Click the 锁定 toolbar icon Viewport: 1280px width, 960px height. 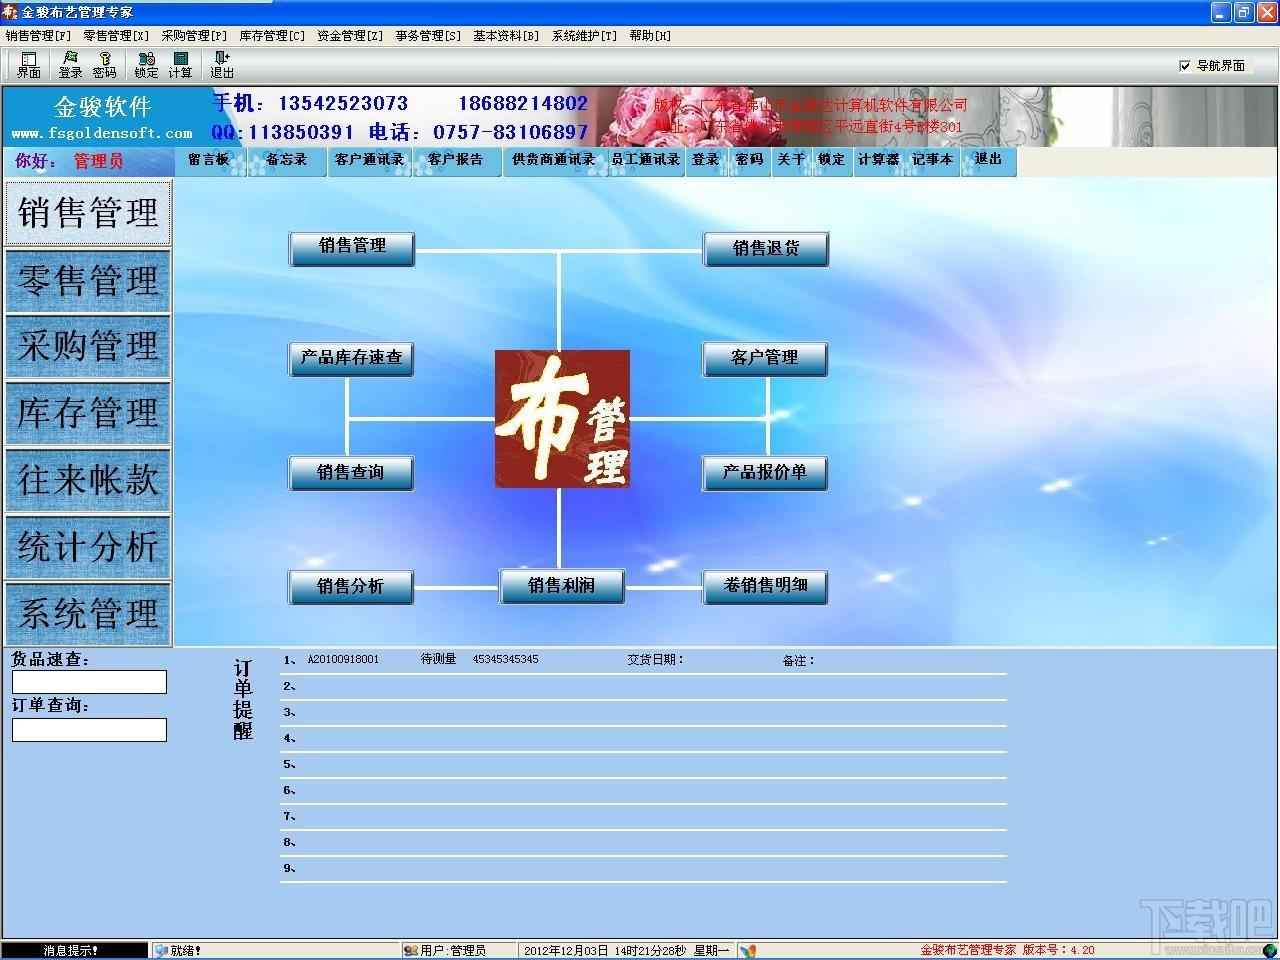click(146, 65)
